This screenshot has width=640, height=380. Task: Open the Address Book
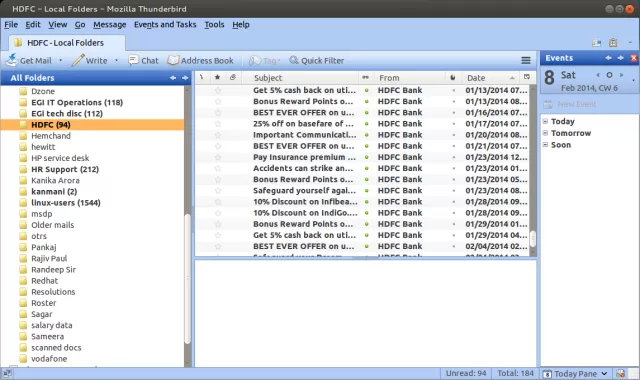[x=201, y=60]
